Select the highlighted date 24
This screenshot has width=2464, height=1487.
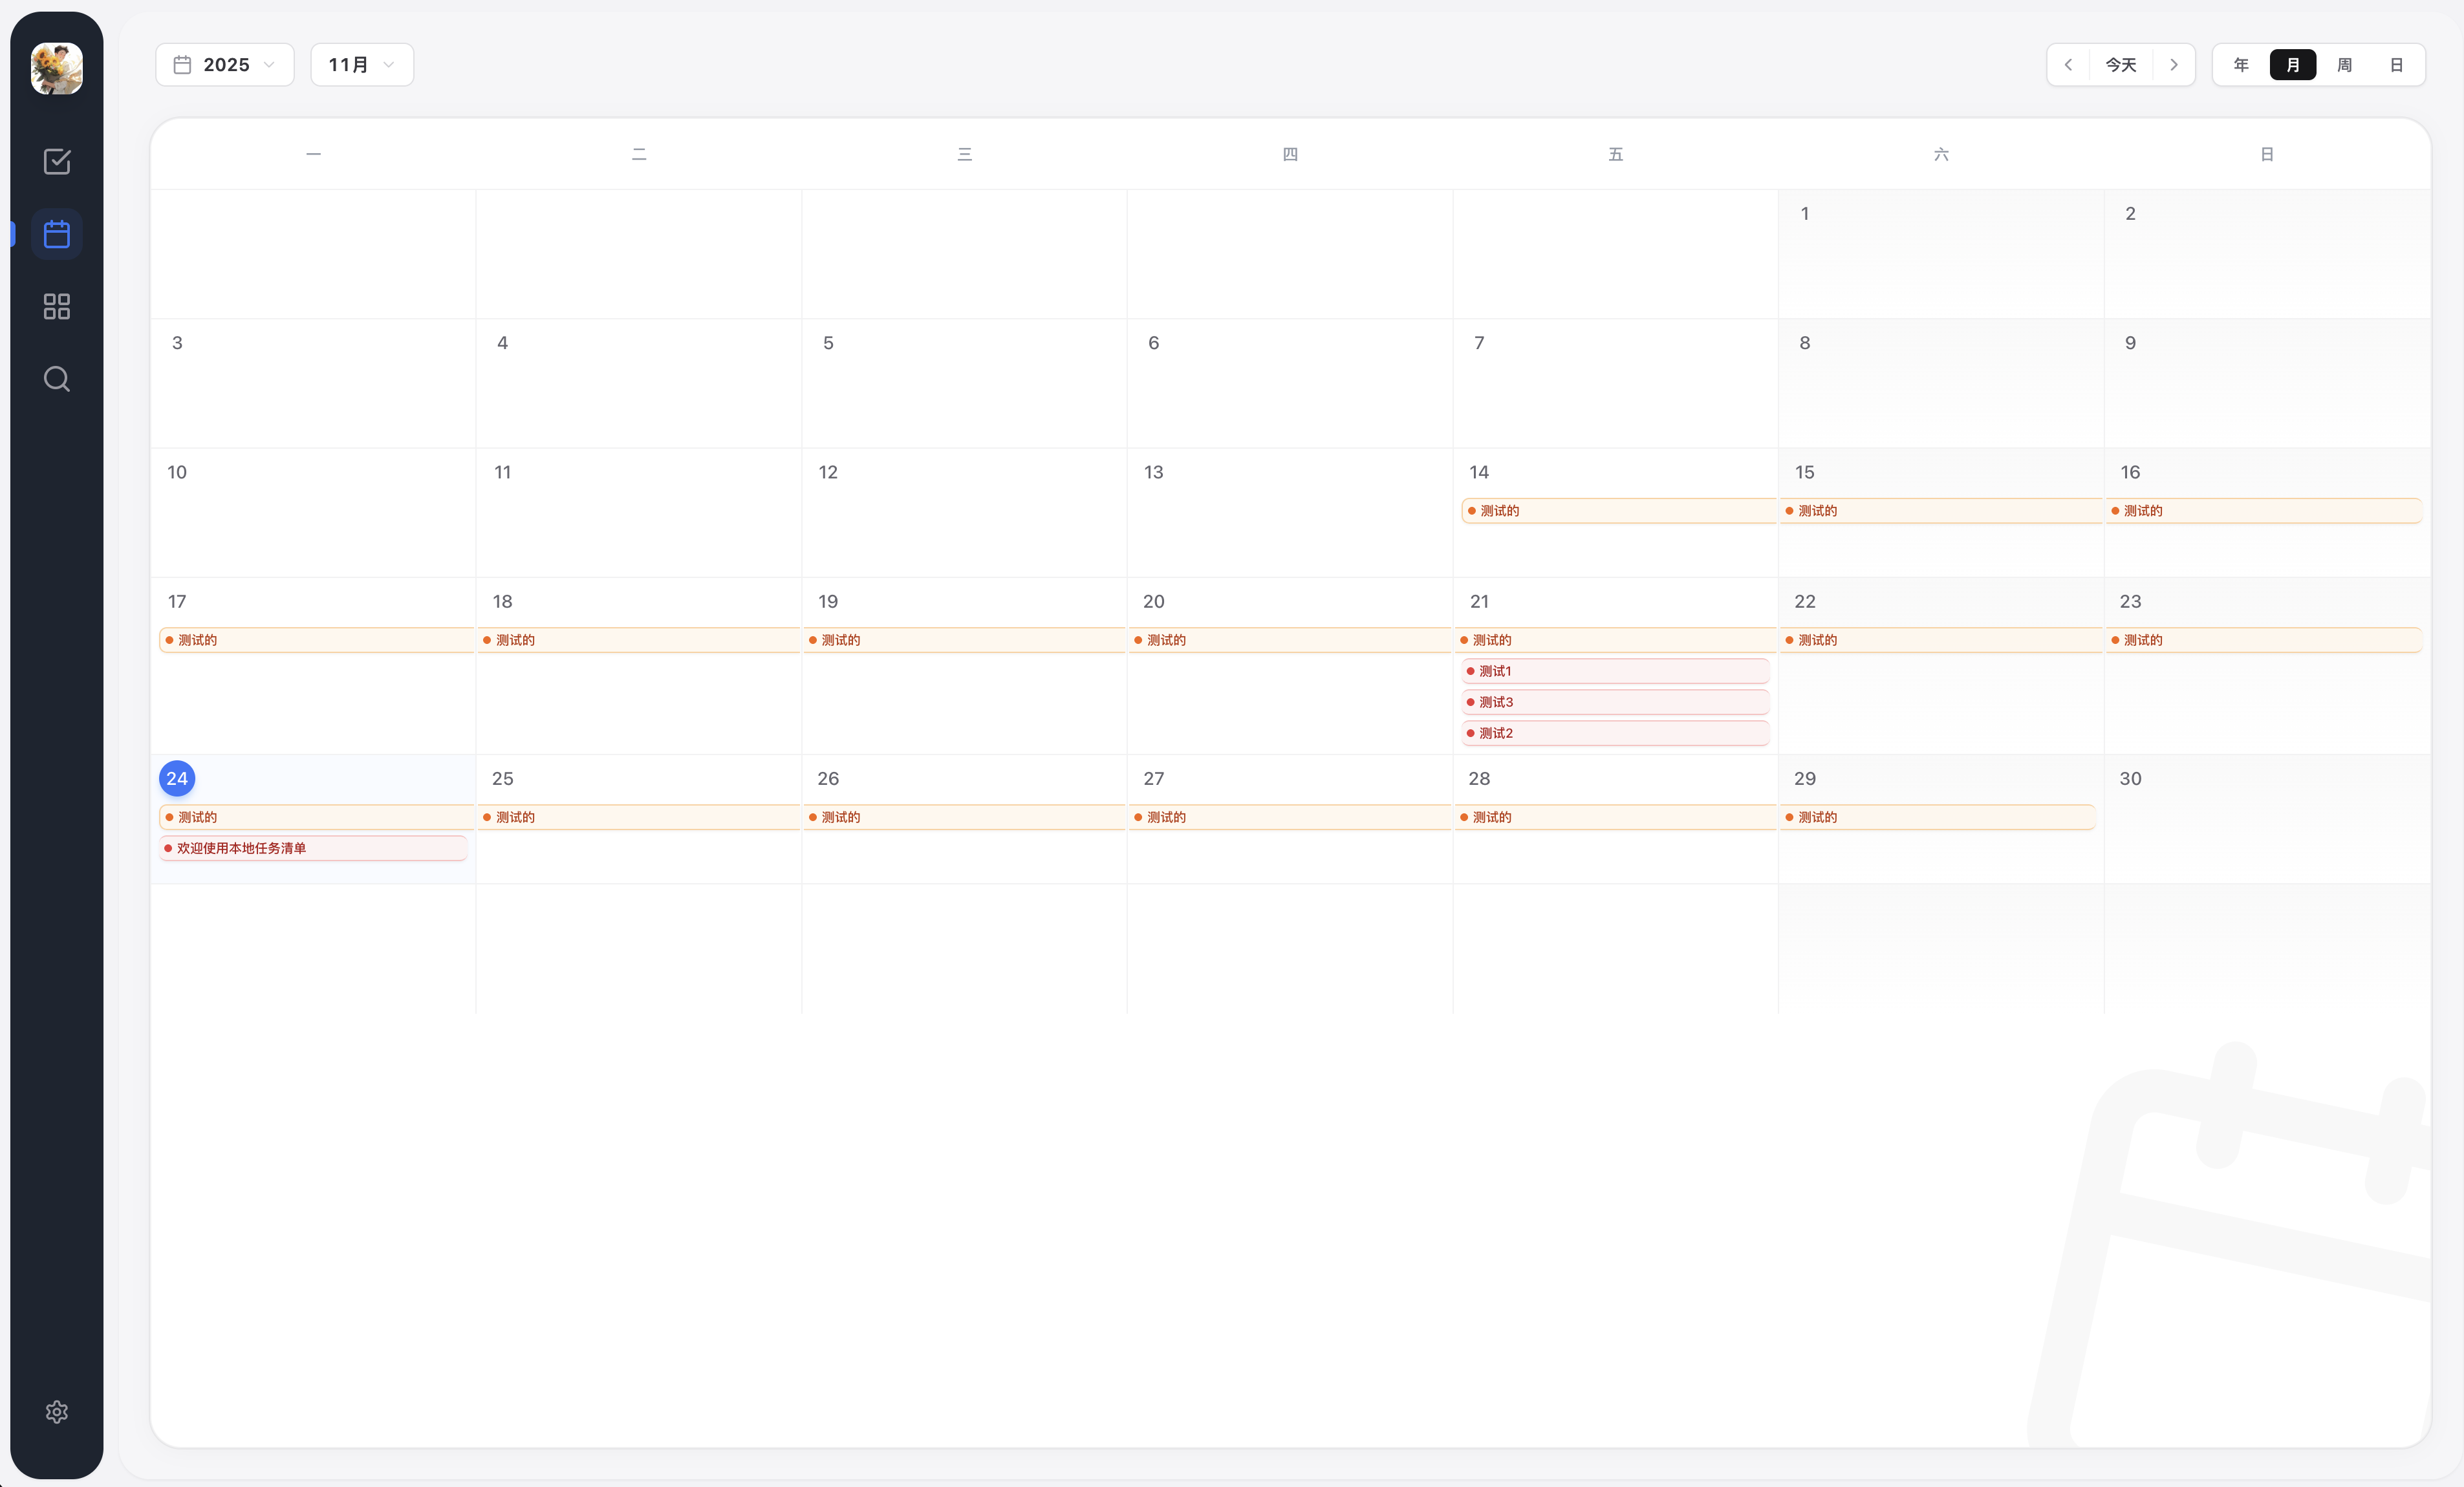[x=177, y=778]
